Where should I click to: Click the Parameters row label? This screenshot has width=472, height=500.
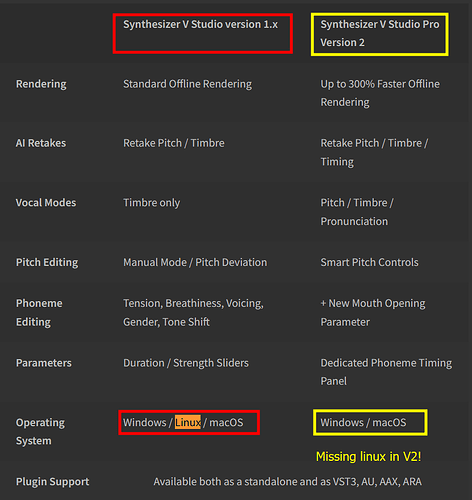pyautogui.click(x=44, y=363)
